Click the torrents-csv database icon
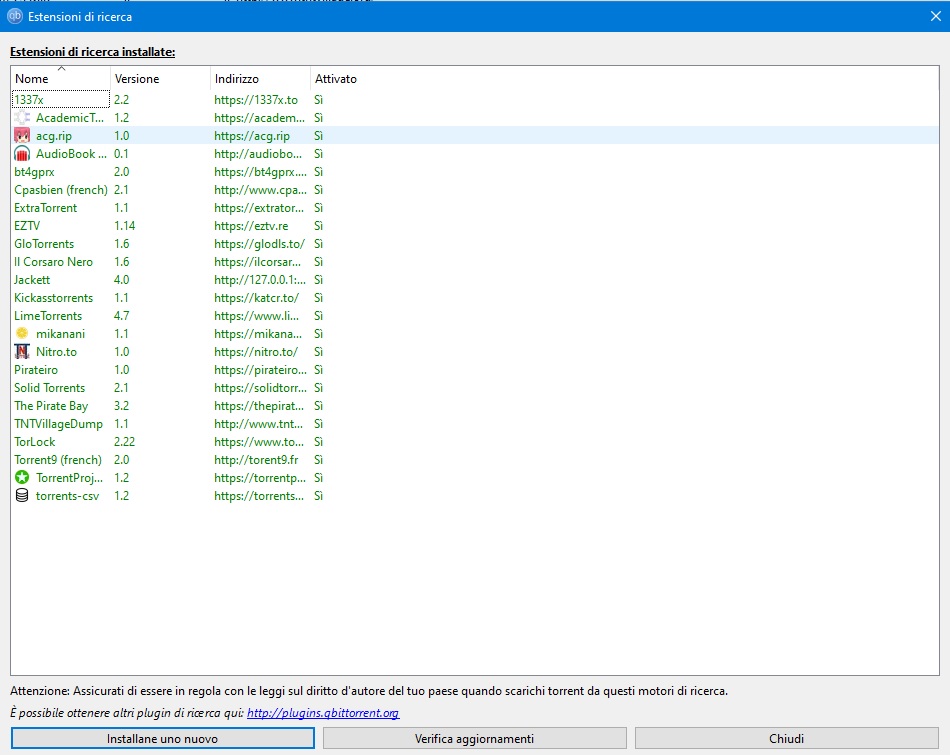 (22, 496)
